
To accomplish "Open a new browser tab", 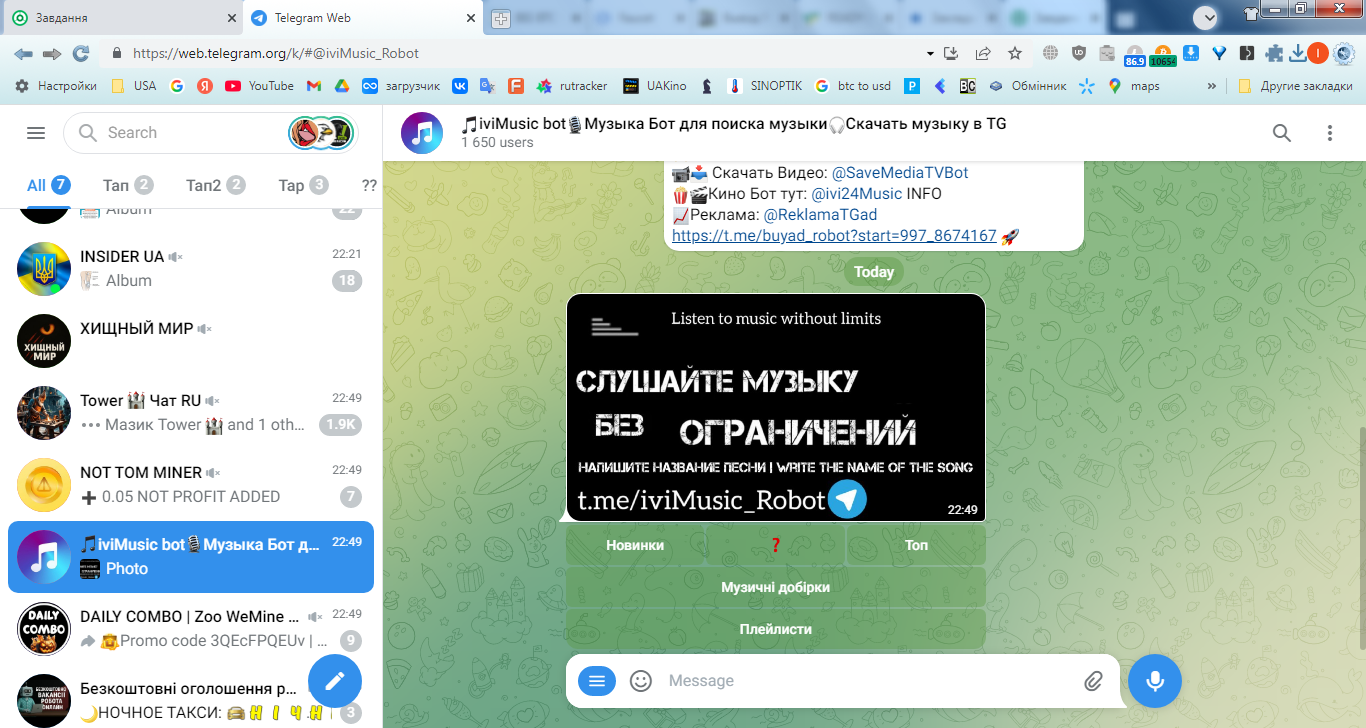I will tap(501, 18).
